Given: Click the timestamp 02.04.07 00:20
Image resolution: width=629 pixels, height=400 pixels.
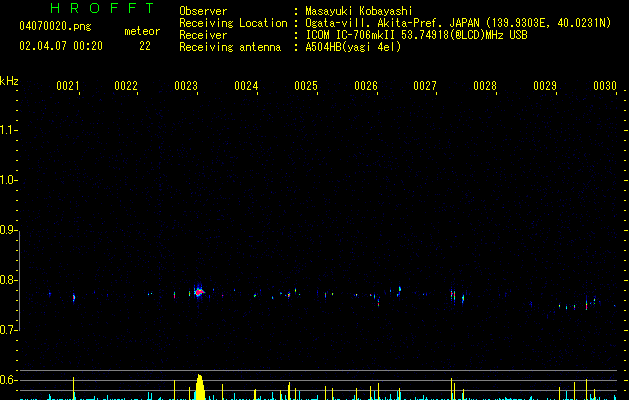Looking at the screenshot, I should [61, 46].
